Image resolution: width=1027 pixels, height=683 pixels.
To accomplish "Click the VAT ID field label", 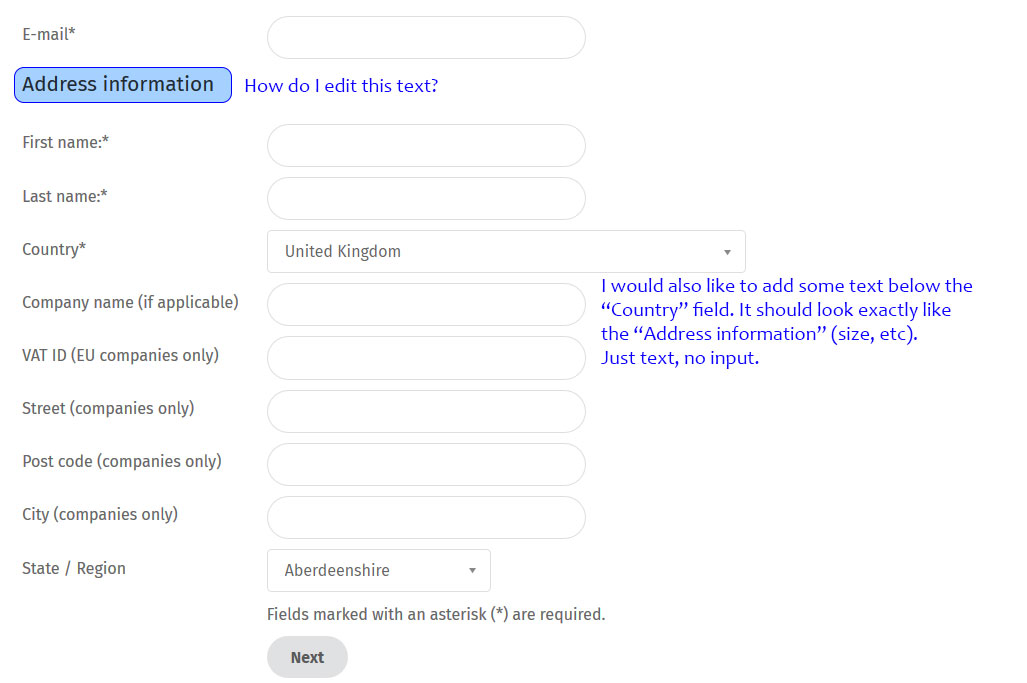I will (x=120, y=355).
